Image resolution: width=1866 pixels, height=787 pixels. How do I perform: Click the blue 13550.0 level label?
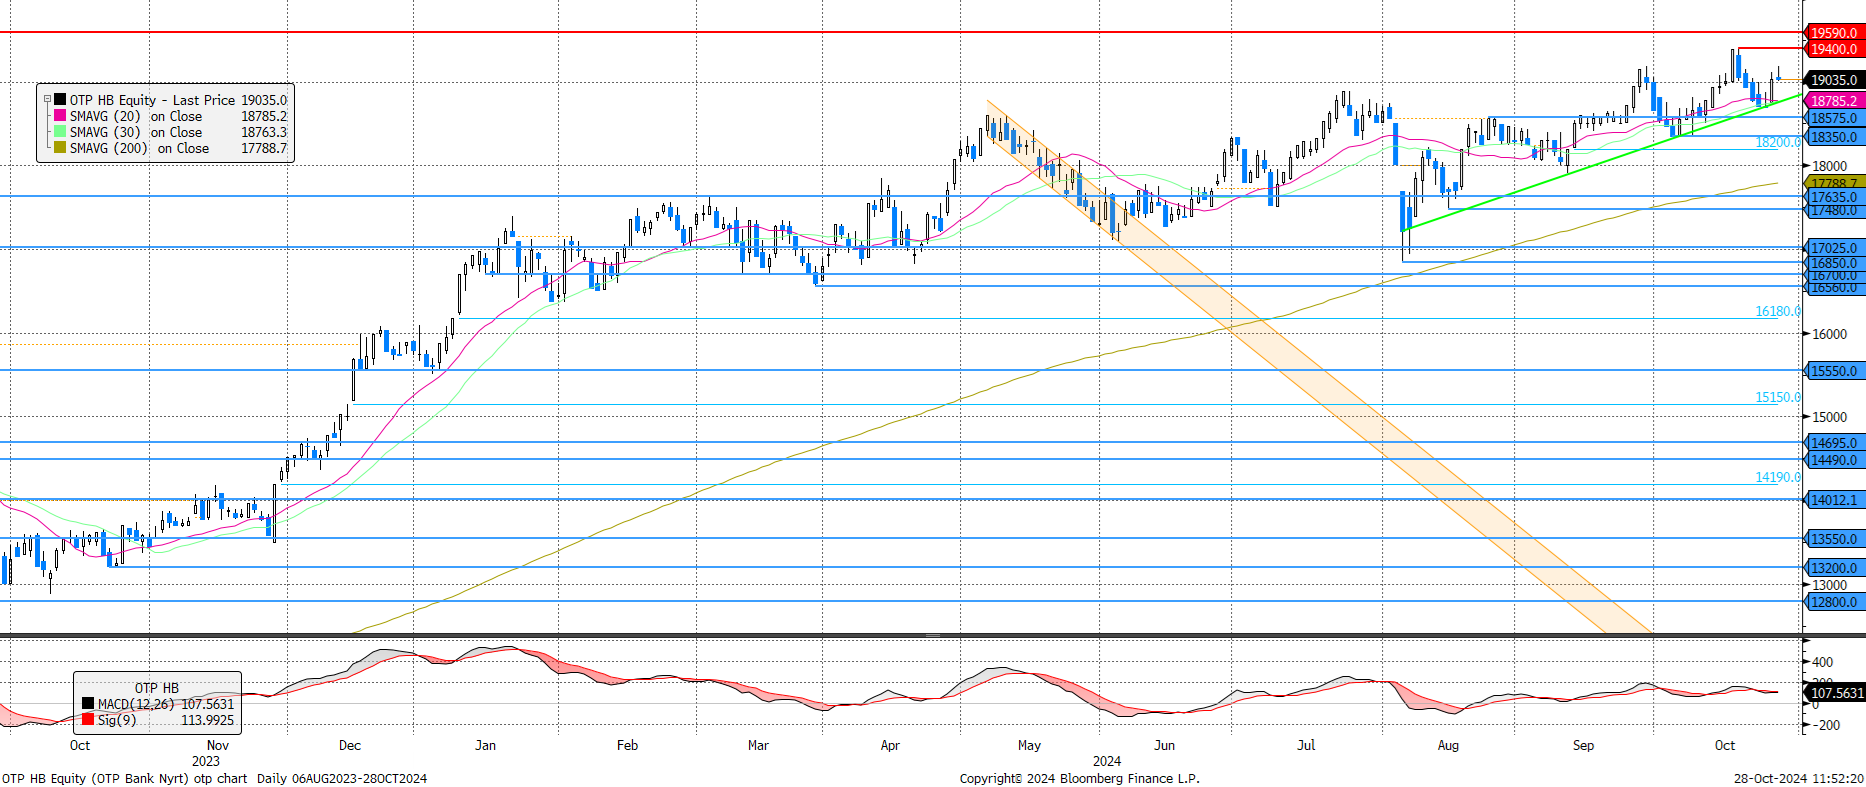pyautogui.click(x=1834, y=539)
